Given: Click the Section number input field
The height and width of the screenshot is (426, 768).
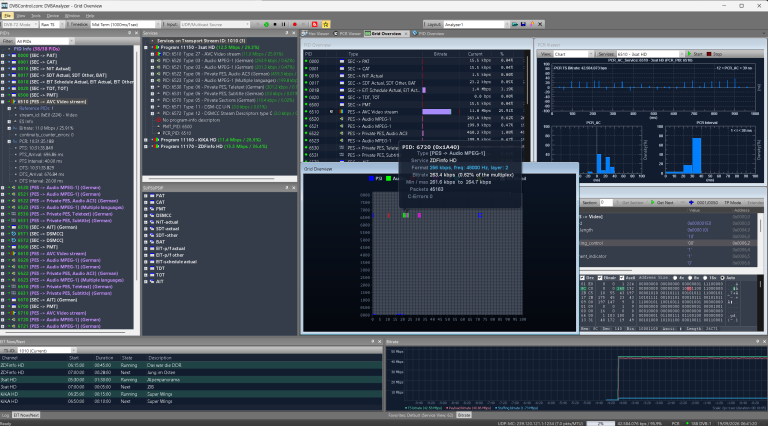Looking at the screenshot, I should point(606,203).
